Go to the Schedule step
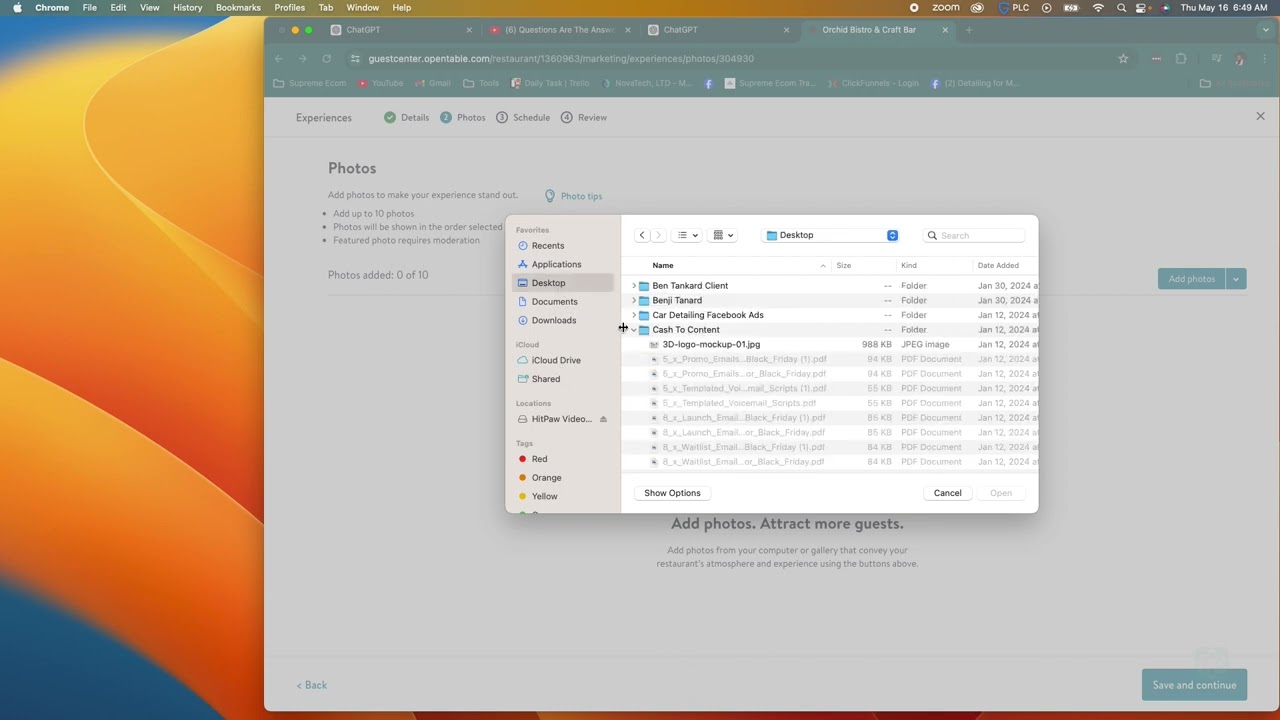This screenshot has height=720, width=1280. [523, 118]
